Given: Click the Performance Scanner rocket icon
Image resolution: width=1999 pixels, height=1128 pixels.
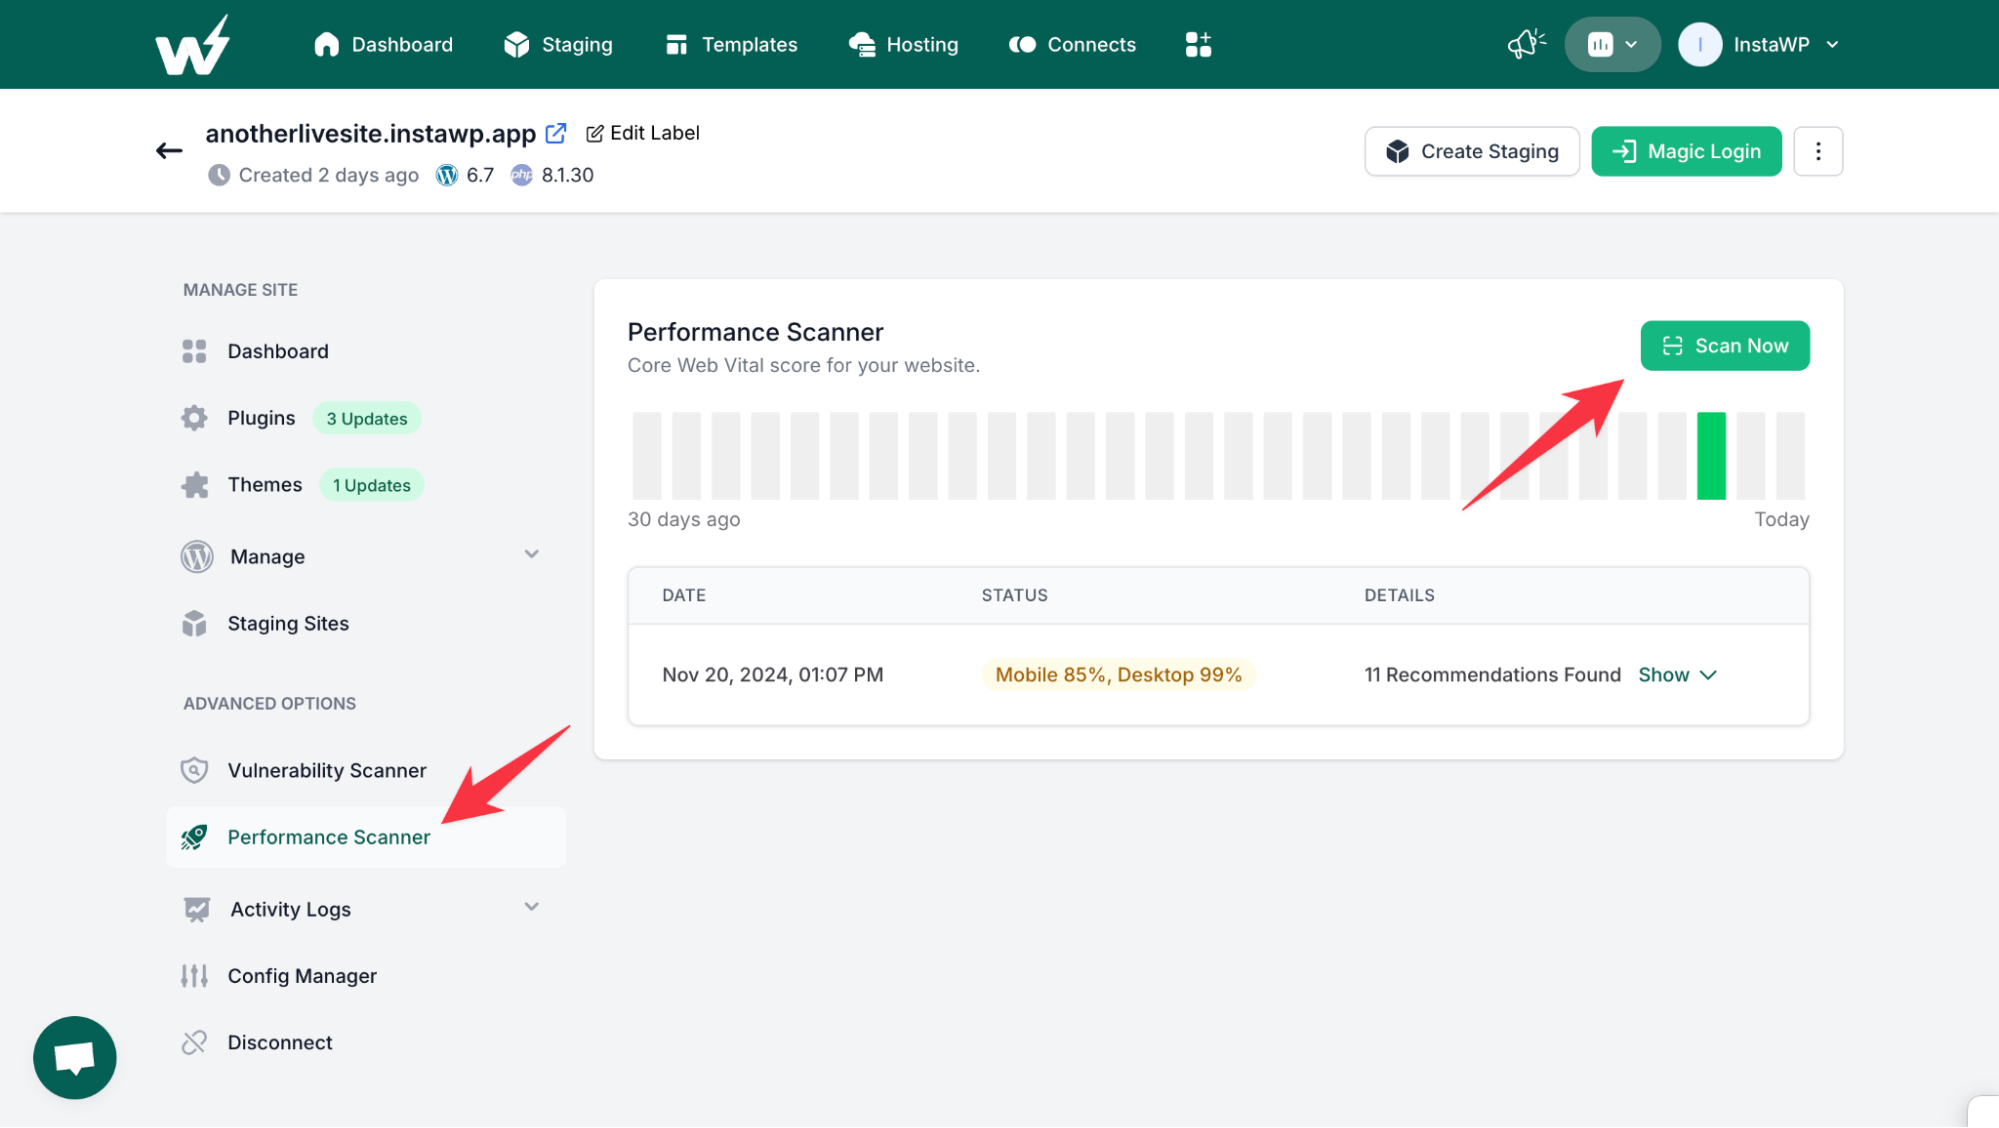Looking at the screenshot, I should coord(194,837).
